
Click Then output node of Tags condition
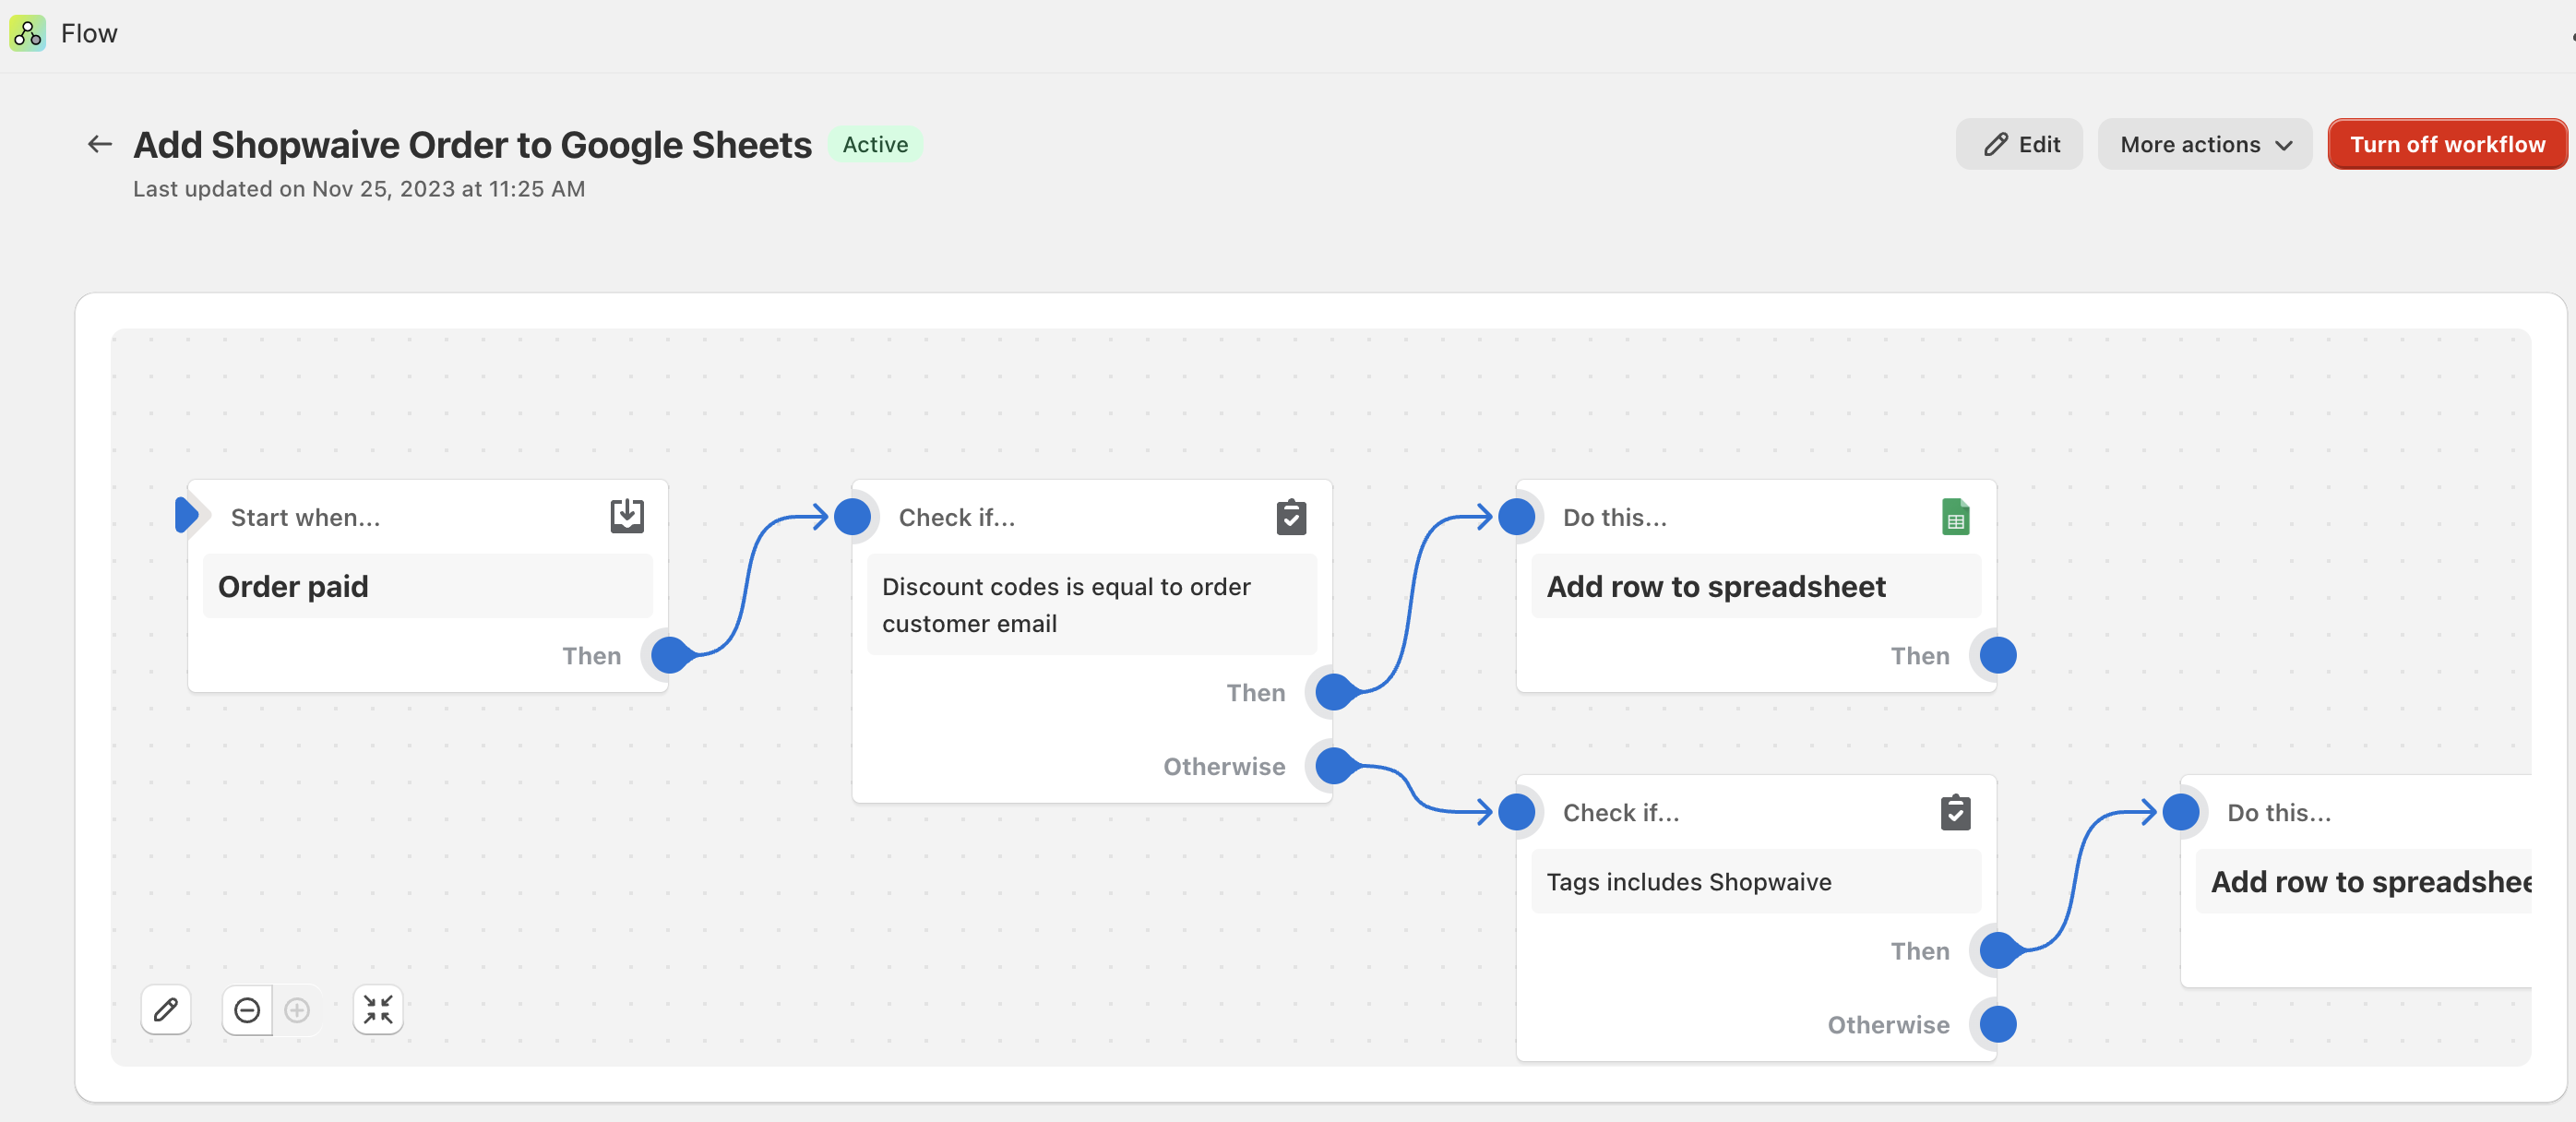(1998, 950)
